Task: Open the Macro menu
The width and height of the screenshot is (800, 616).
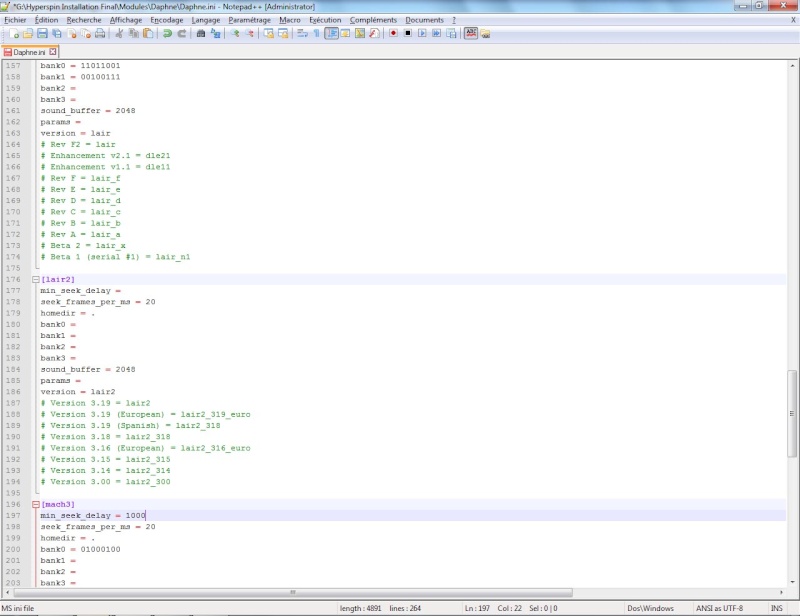Action: coord(290,20)
